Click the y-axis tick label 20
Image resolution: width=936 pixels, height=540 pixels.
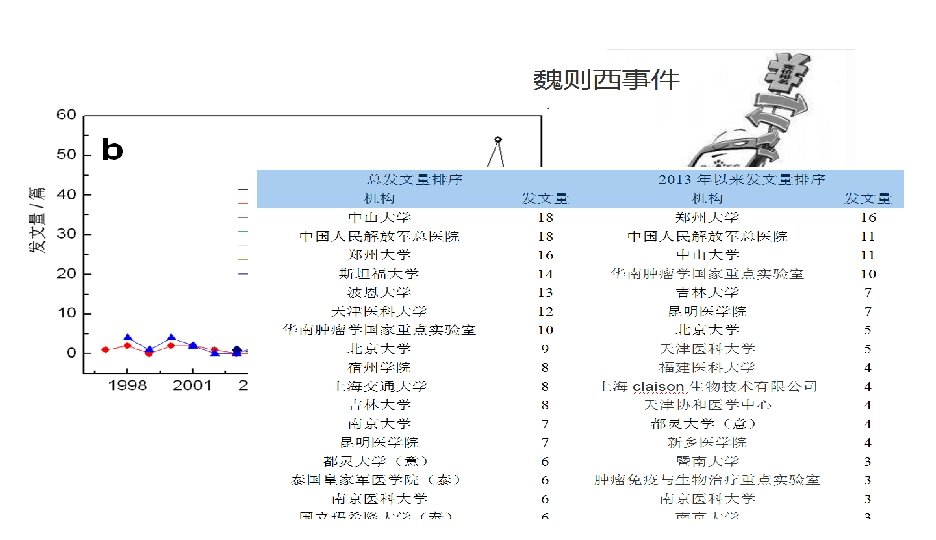click(66, 273)
